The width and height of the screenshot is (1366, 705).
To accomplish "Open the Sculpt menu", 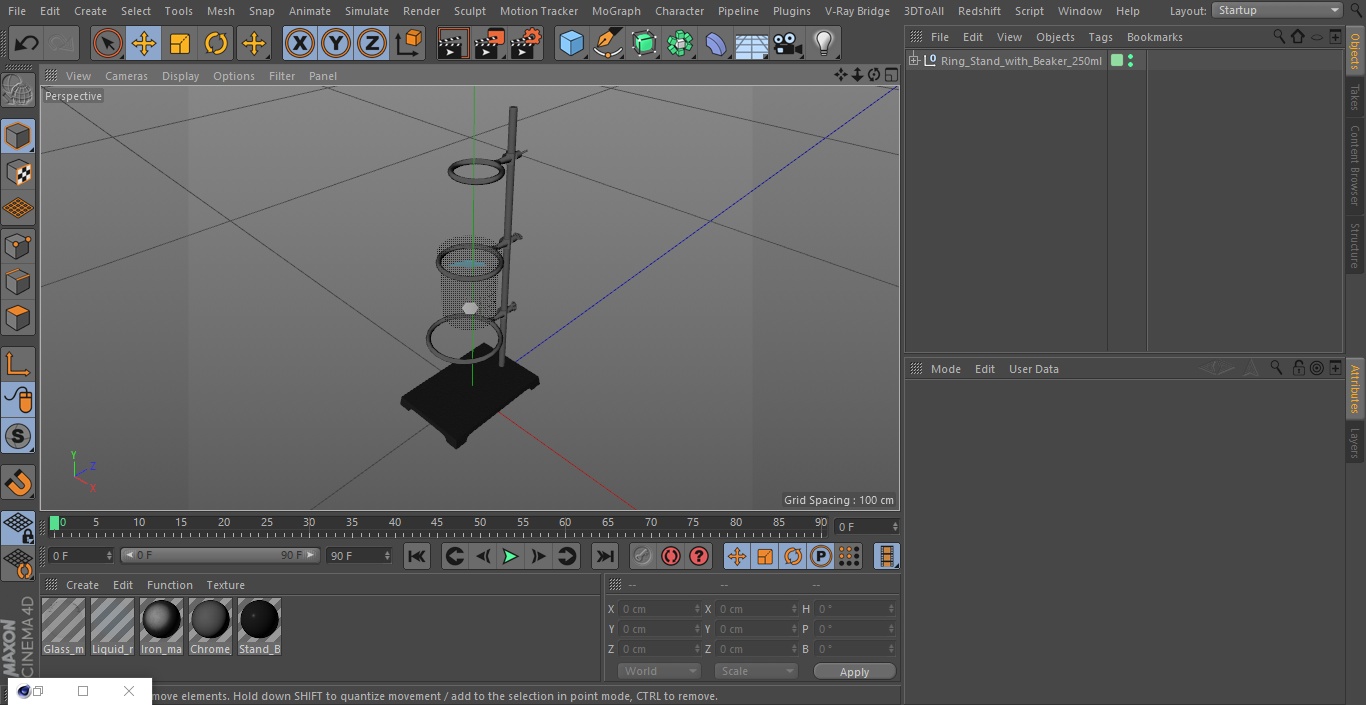I will pyautogui.click(x=470, y=11).
